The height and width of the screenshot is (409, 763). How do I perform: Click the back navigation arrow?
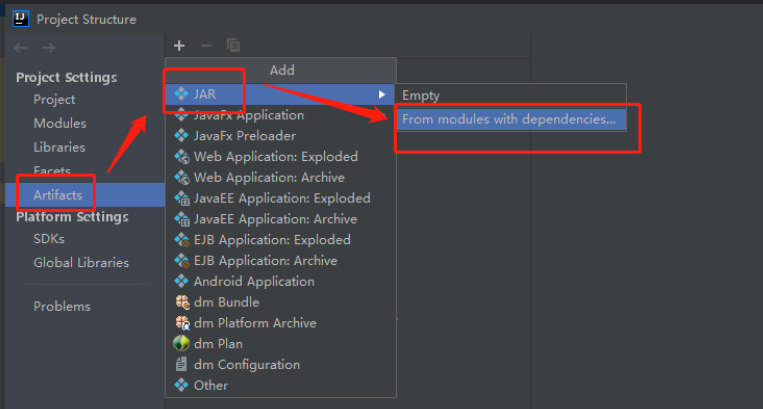click(20, 48)
